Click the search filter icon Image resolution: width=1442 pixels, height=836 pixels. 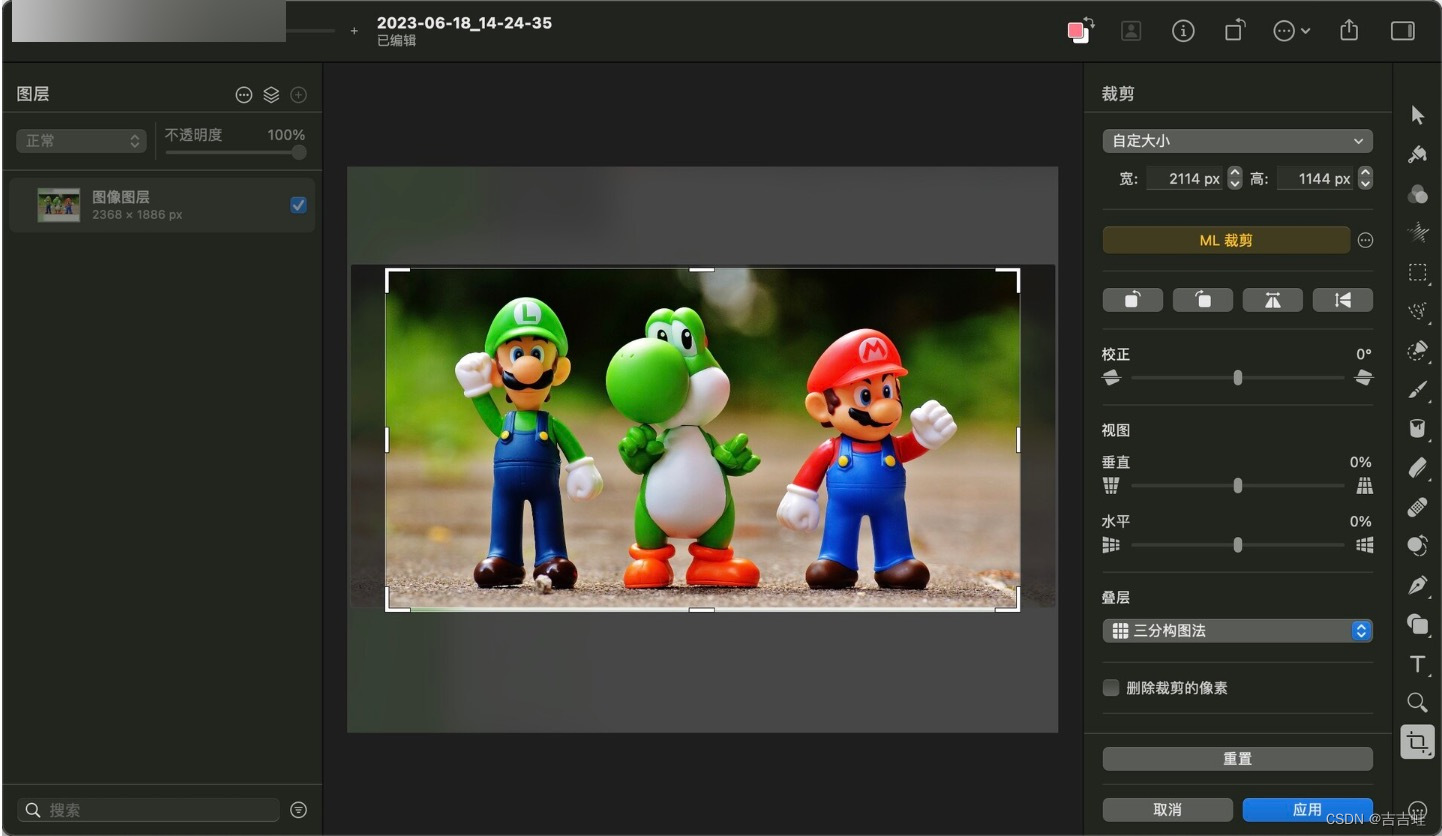click(x=298, y=810)
